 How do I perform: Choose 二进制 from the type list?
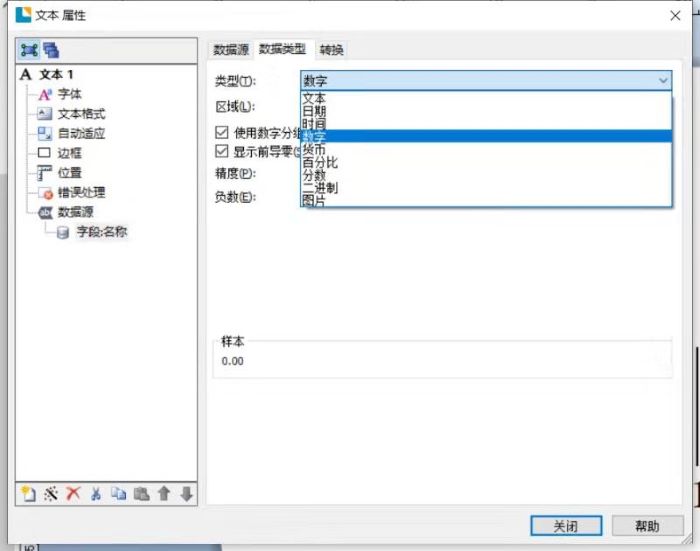click(486, 188)
